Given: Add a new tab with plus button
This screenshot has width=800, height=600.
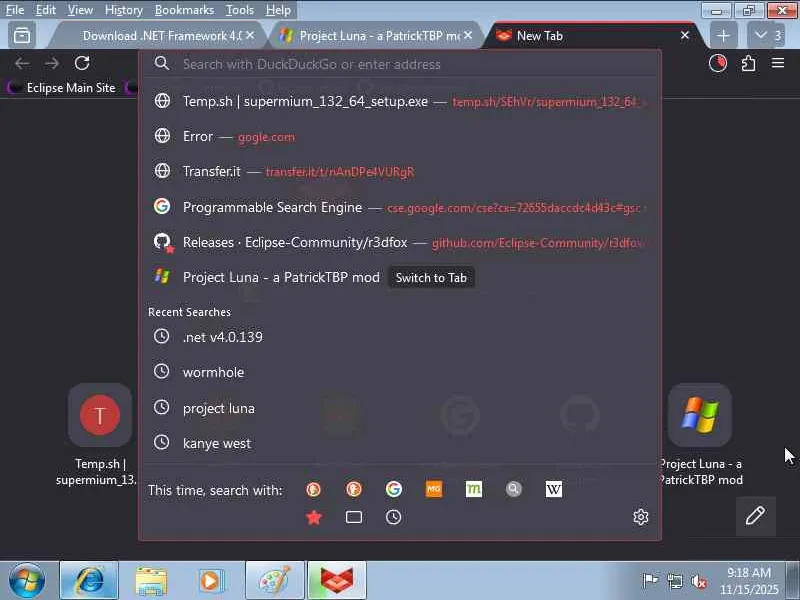Looking at the screenshot, I should (x=723, y=35).
